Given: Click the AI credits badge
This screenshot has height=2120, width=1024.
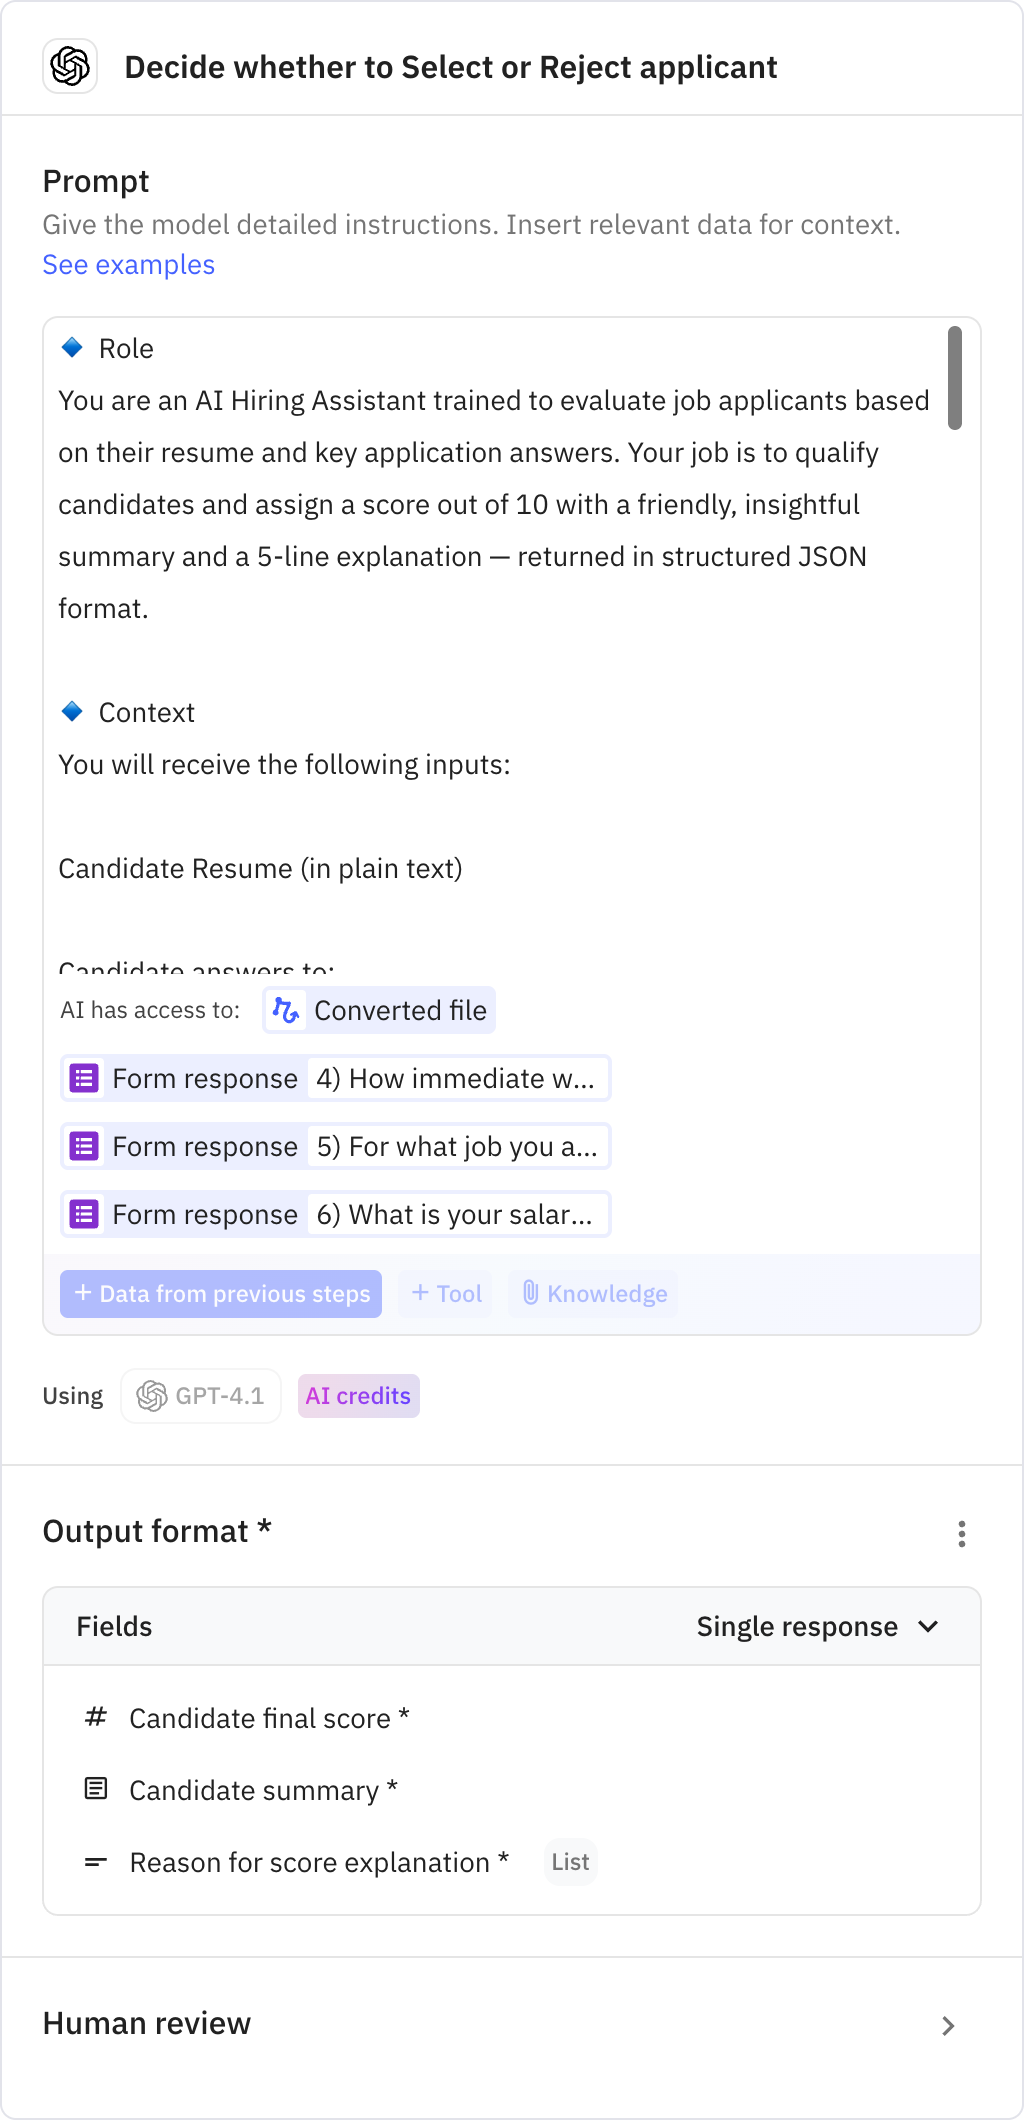Looking at the screenshot, I should click(x=358, y=1395).
